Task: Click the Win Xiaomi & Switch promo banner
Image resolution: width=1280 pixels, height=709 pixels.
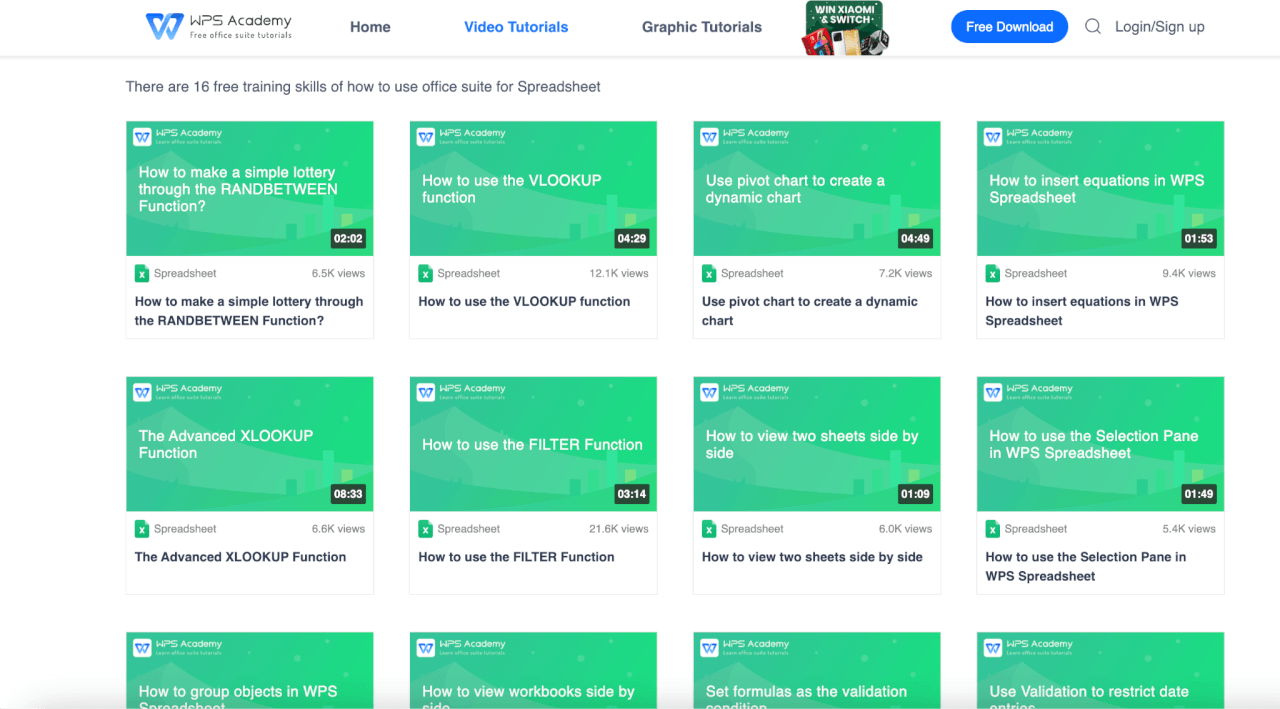Action: click(845, 27)
